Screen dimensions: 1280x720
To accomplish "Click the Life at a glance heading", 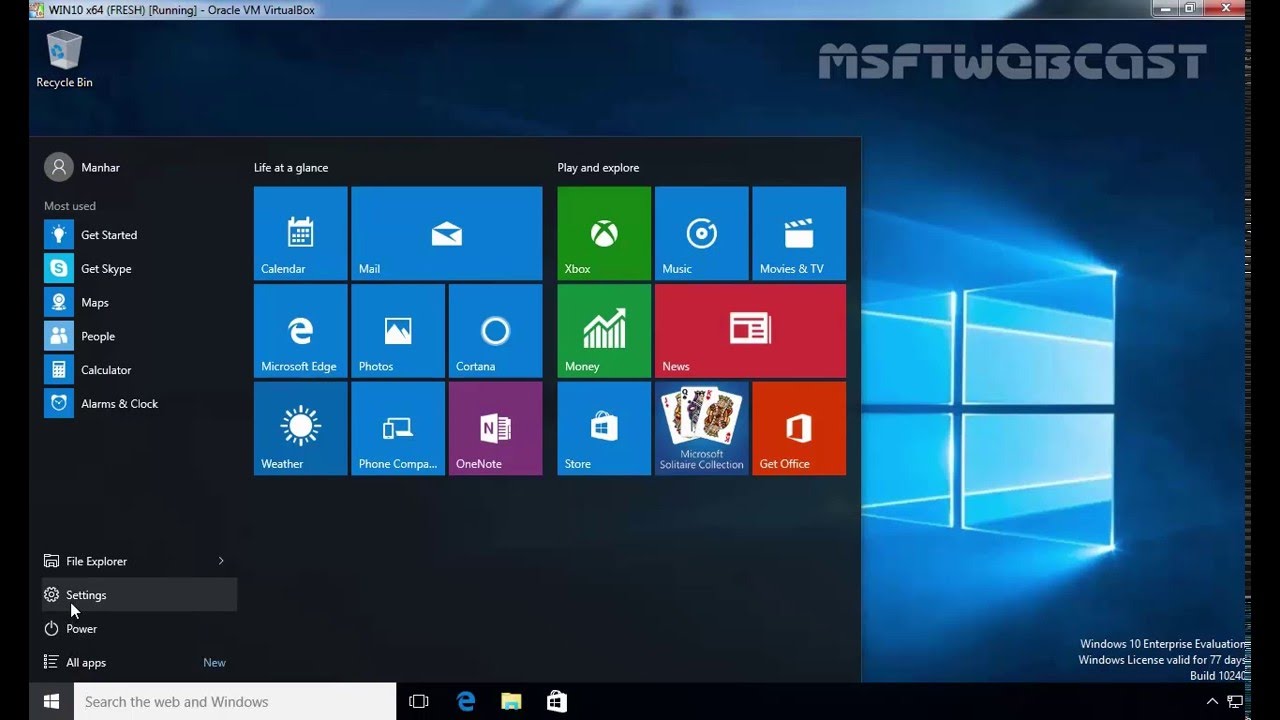I will [291, 168].
